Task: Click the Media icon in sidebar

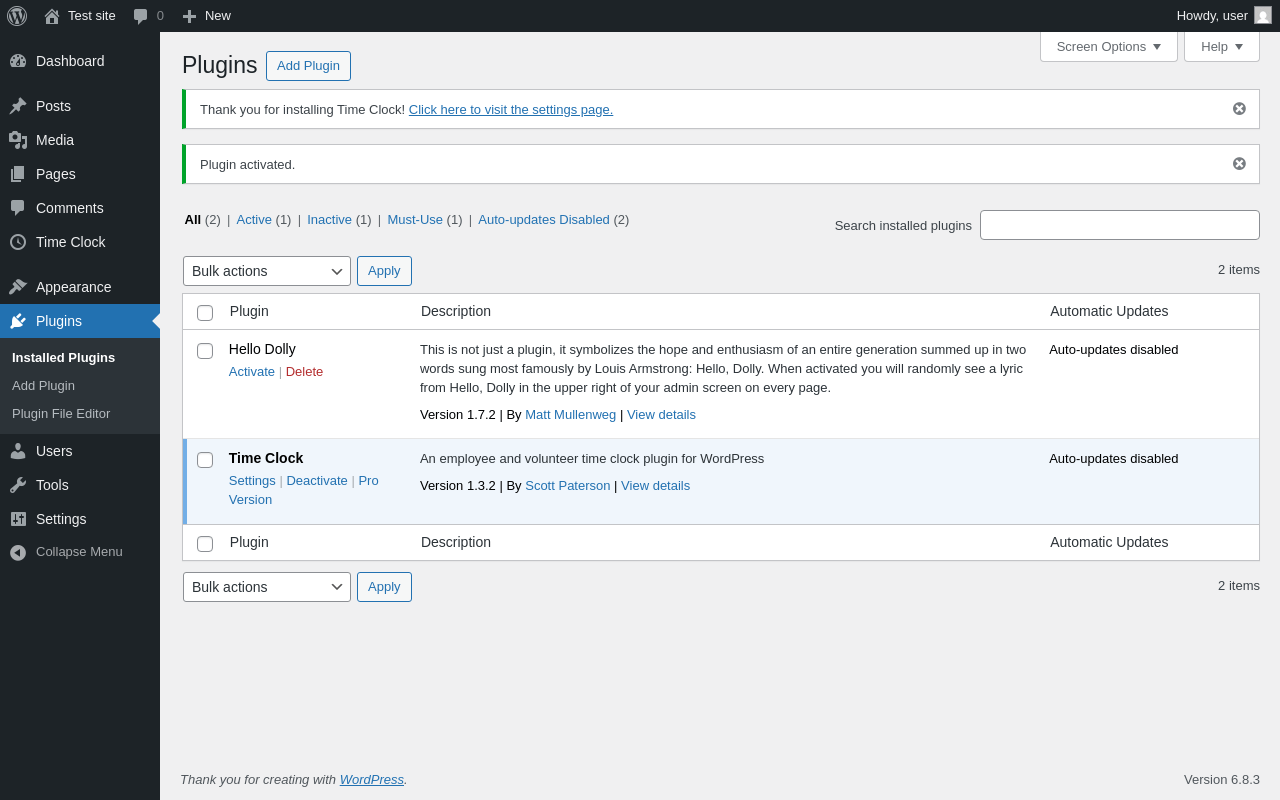Action: pos(18,140)
